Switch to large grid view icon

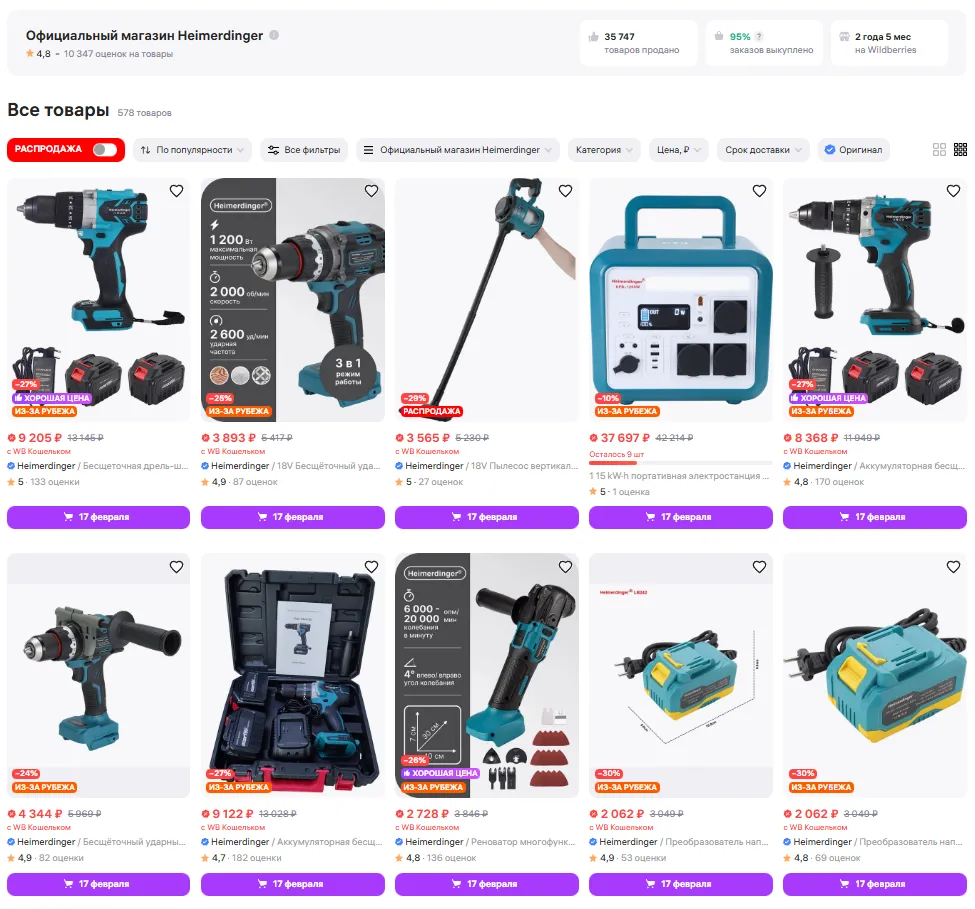pos(940,150)
